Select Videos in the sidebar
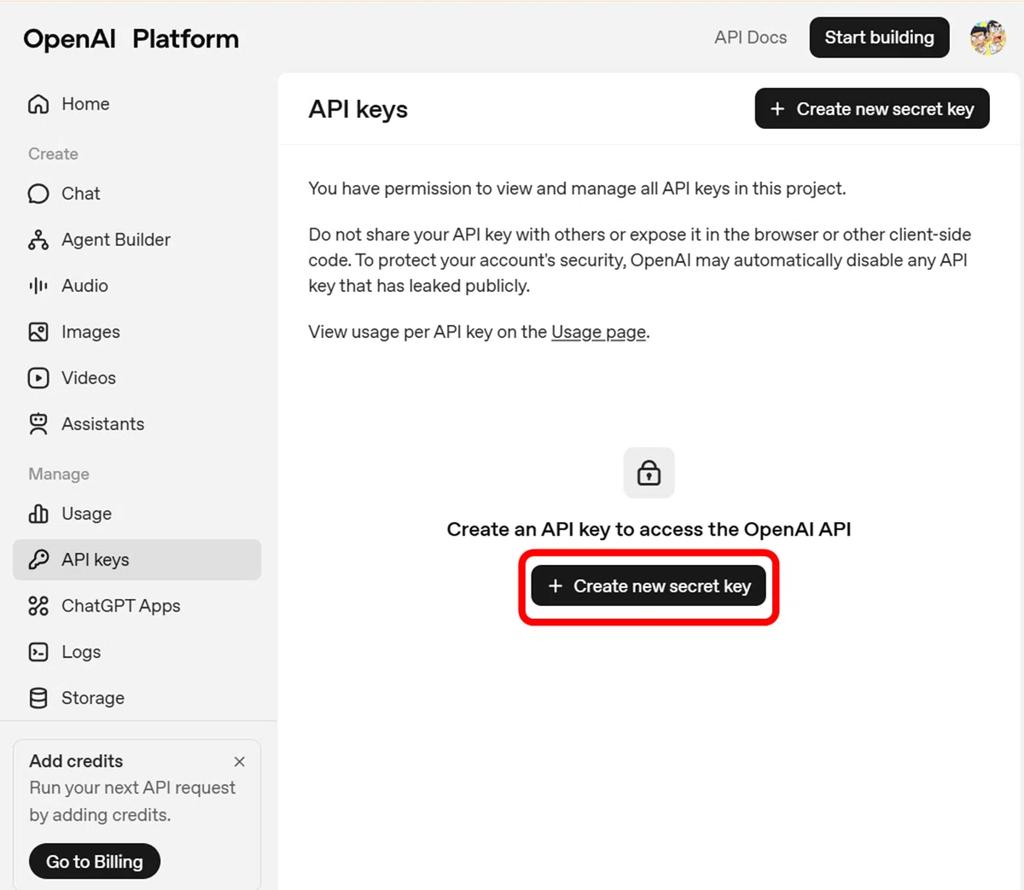Viewport: 1024px width, 890px height. [89, 378]
